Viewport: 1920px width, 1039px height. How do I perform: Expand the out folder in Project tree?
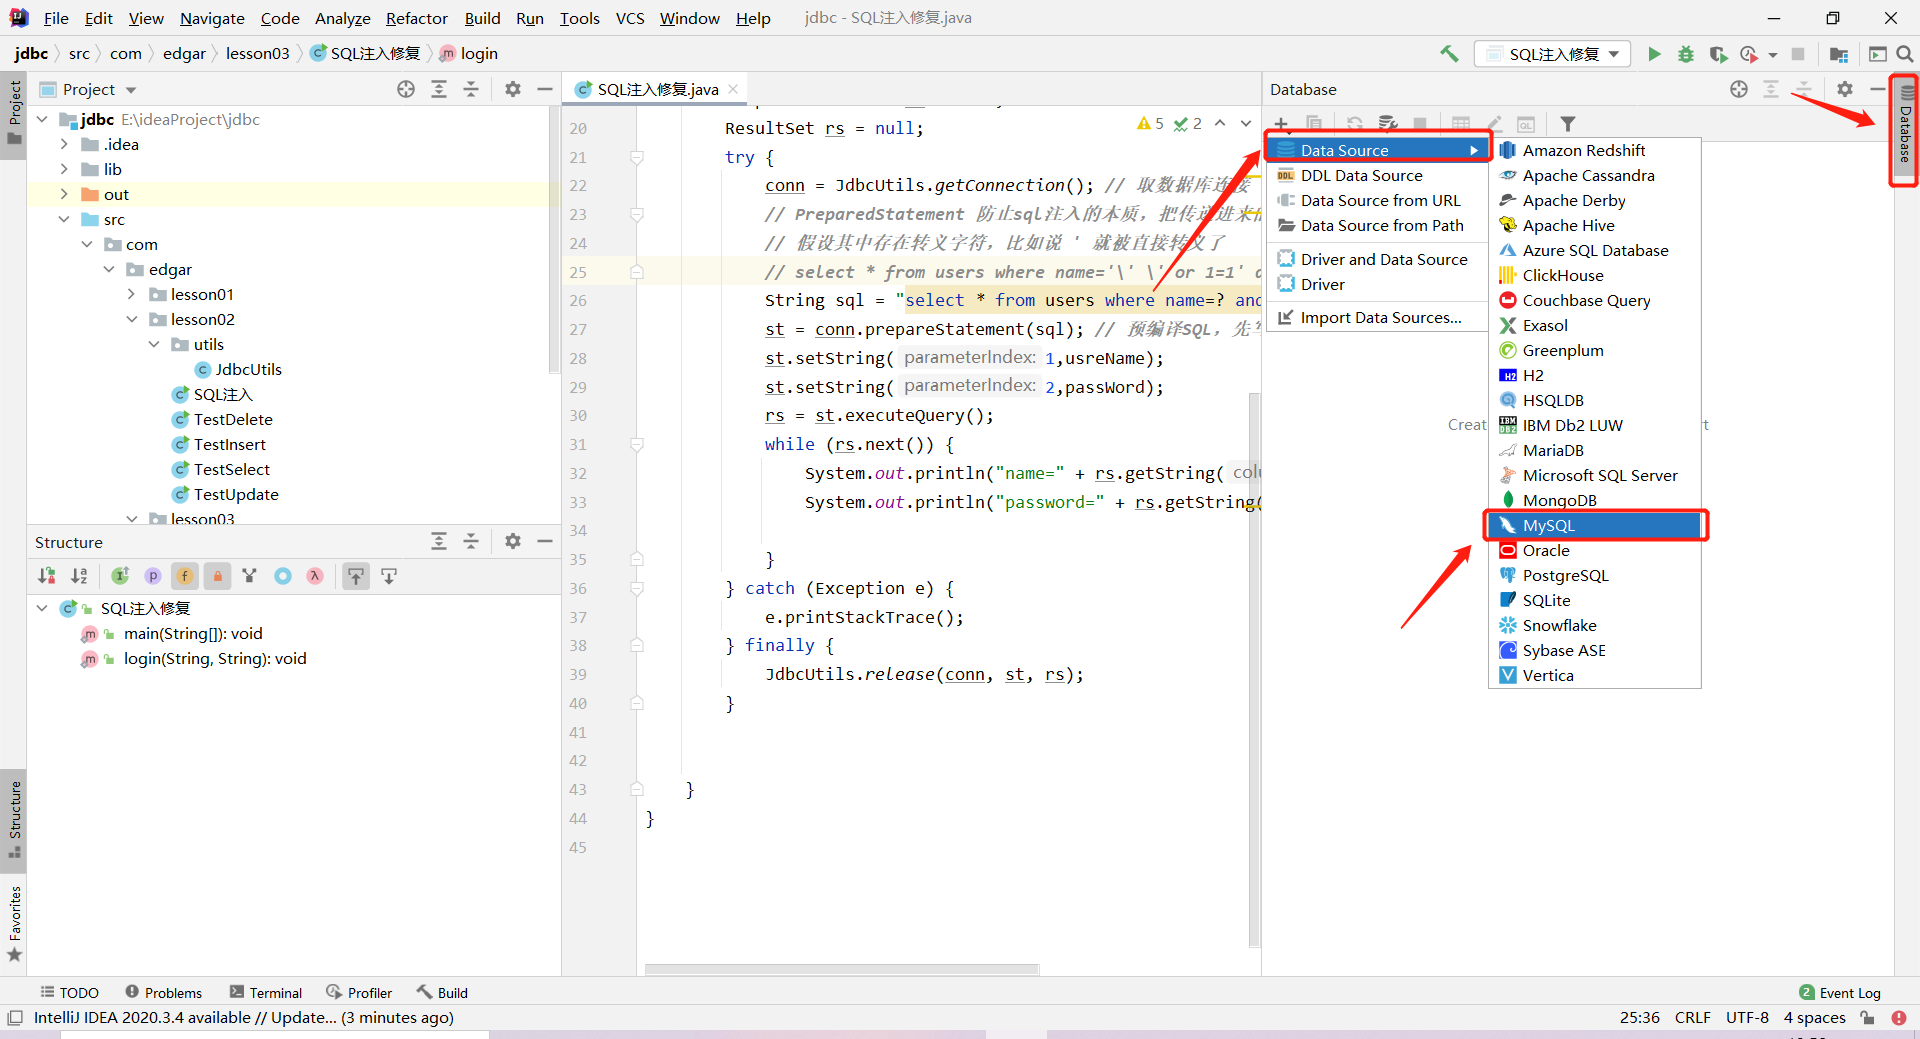pos(64,194)
